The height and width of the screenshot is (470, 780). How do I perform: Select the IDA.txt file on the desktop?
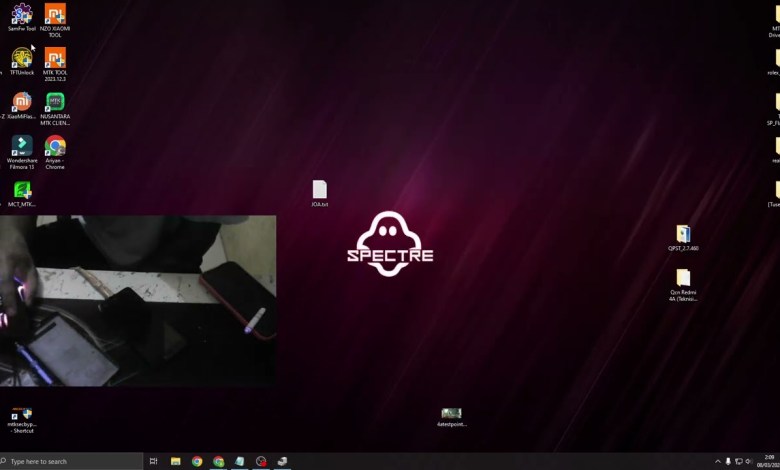point(320,190)
